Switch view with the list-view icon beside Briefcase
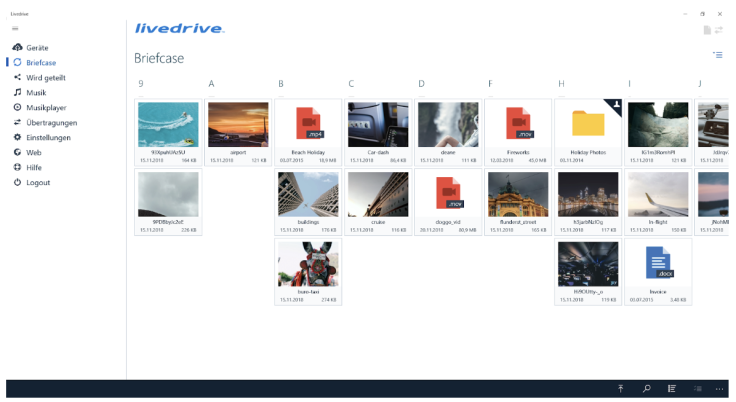The image size is (736, 402). click(x=718, y=55)
